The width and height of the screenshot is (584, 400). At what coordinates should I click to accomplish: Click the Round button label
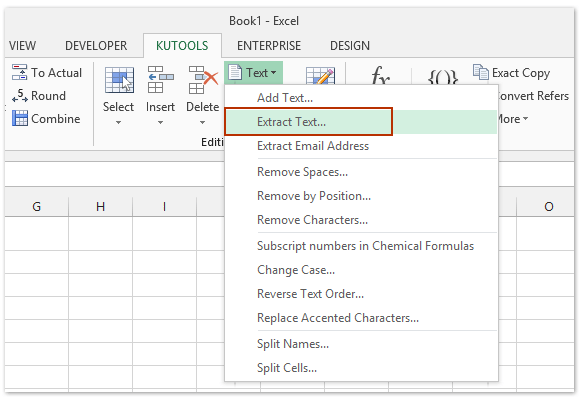coord(48,96)
